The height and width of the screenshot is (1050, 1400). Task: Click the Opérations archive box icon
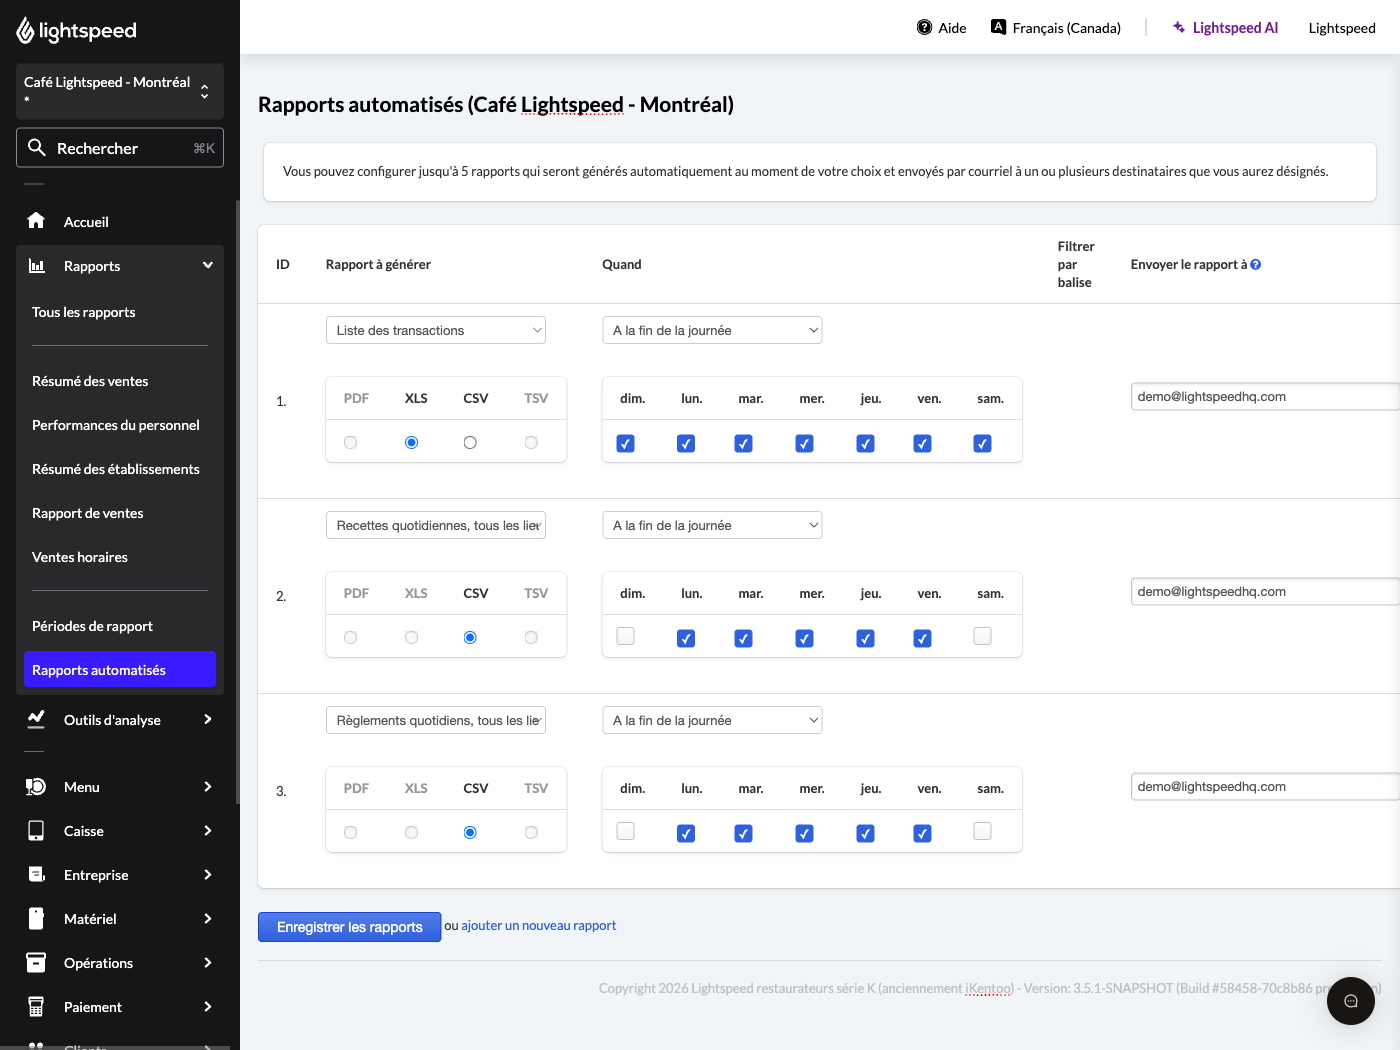click(x=36, y=963)
